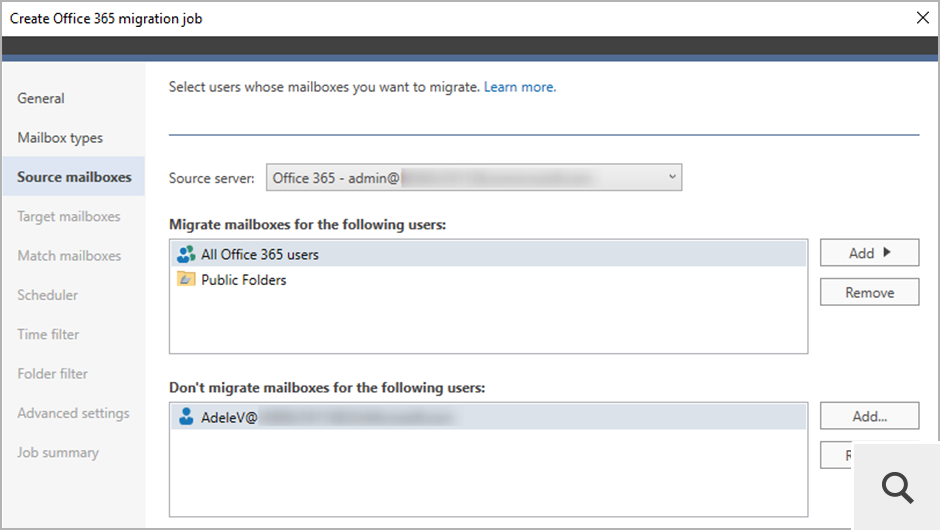
Task: Open the Advanced settings step
Action: [73, 413]
